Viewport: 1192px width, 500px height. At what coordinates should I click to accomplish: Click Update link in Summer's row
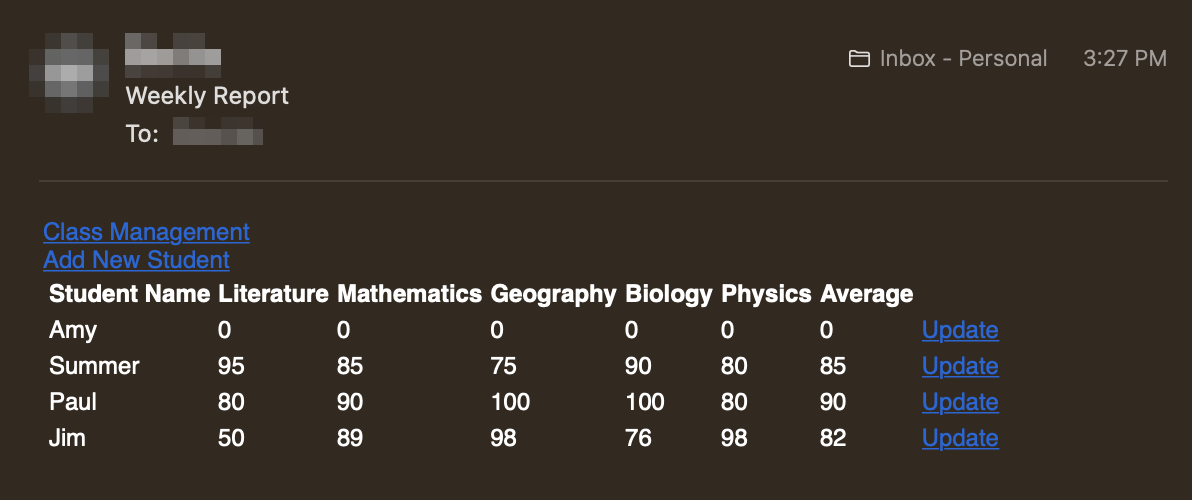[x=959, y=366]
